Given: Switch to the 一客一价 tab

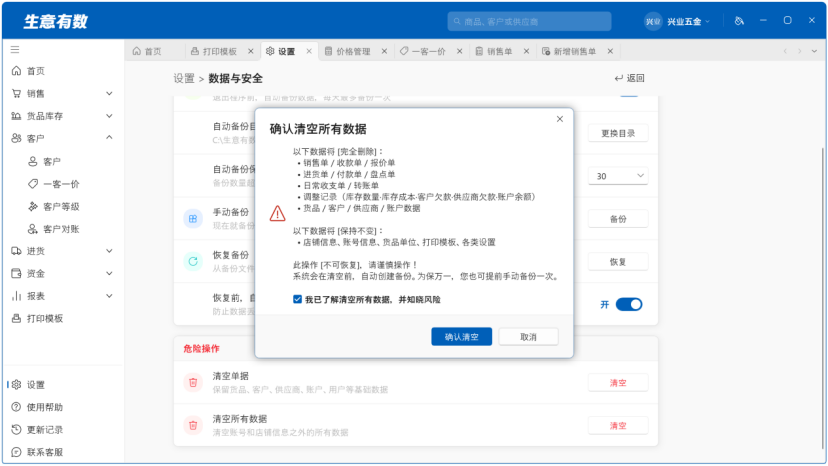Looking at the screenshot, I should (x=423, y=51).
